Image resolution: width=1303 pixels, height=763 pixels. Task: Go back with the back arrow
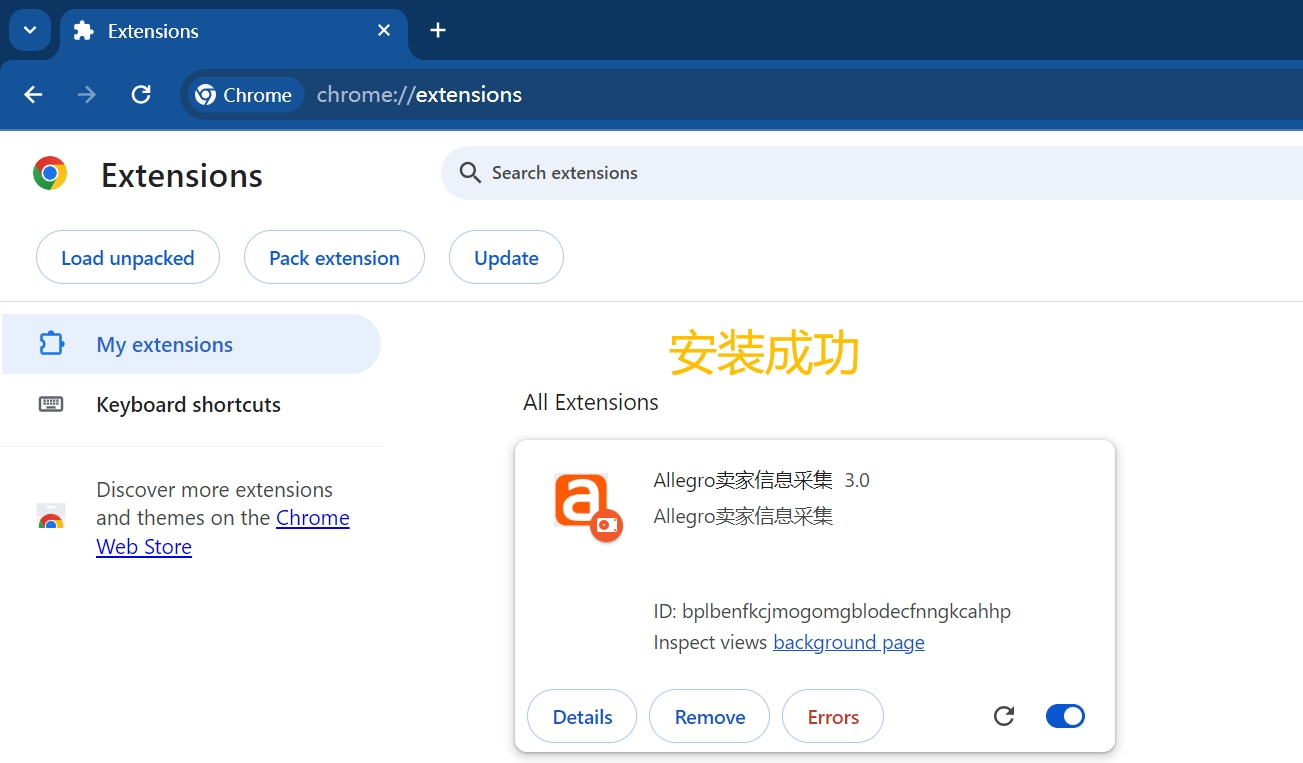point(33,95)
